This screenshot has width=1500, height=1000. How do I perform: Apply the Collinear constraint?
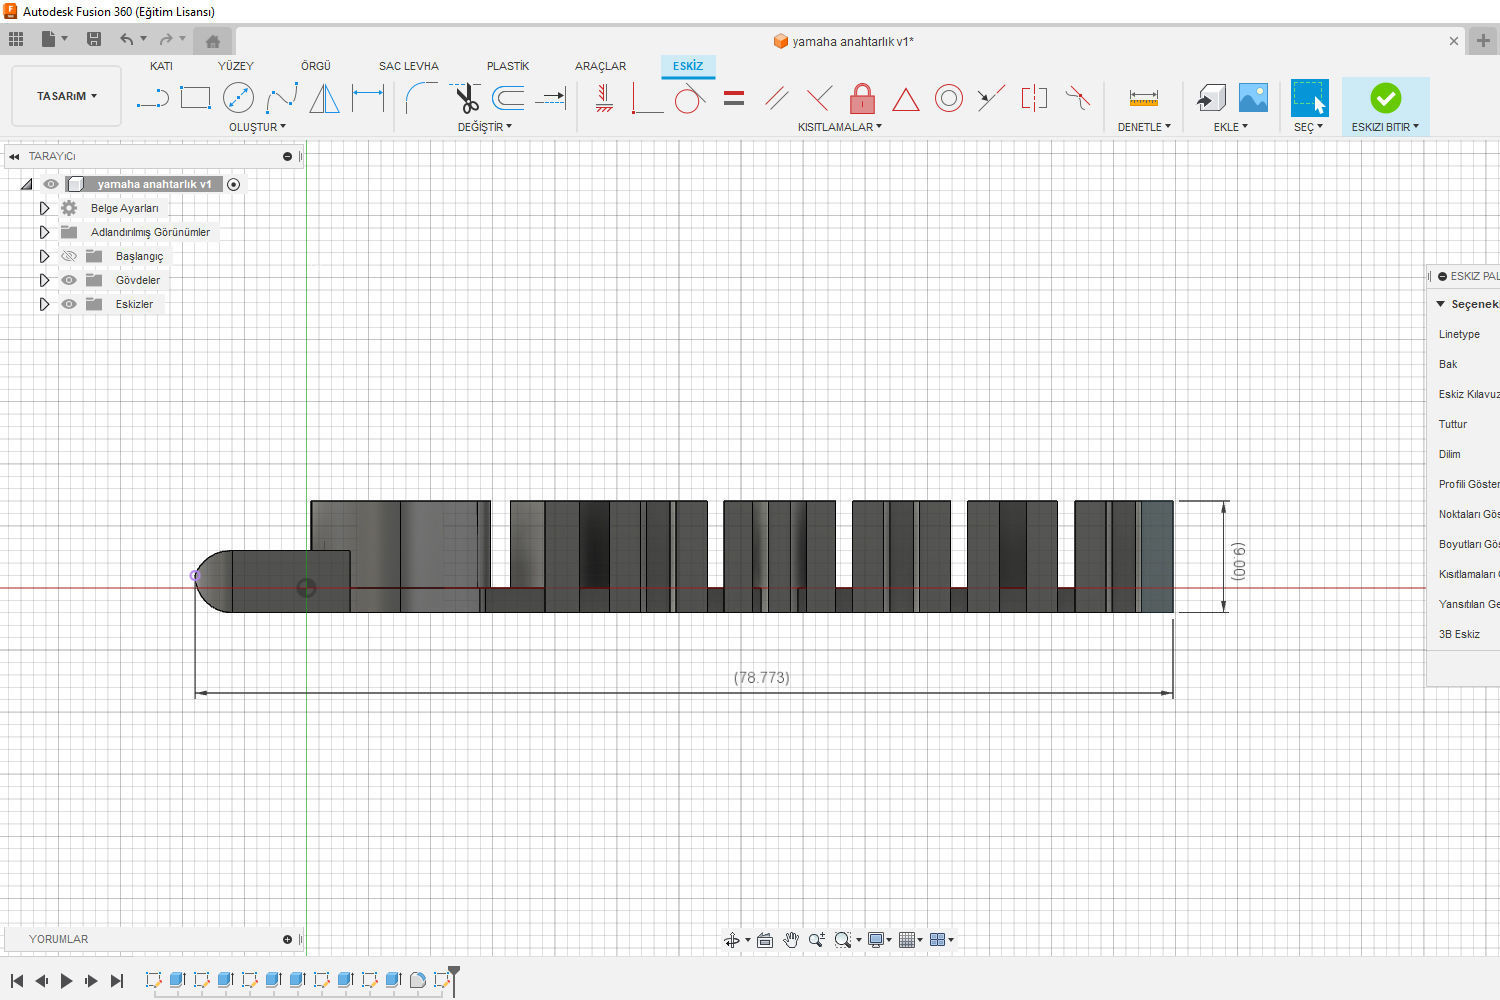pos(991,98)
